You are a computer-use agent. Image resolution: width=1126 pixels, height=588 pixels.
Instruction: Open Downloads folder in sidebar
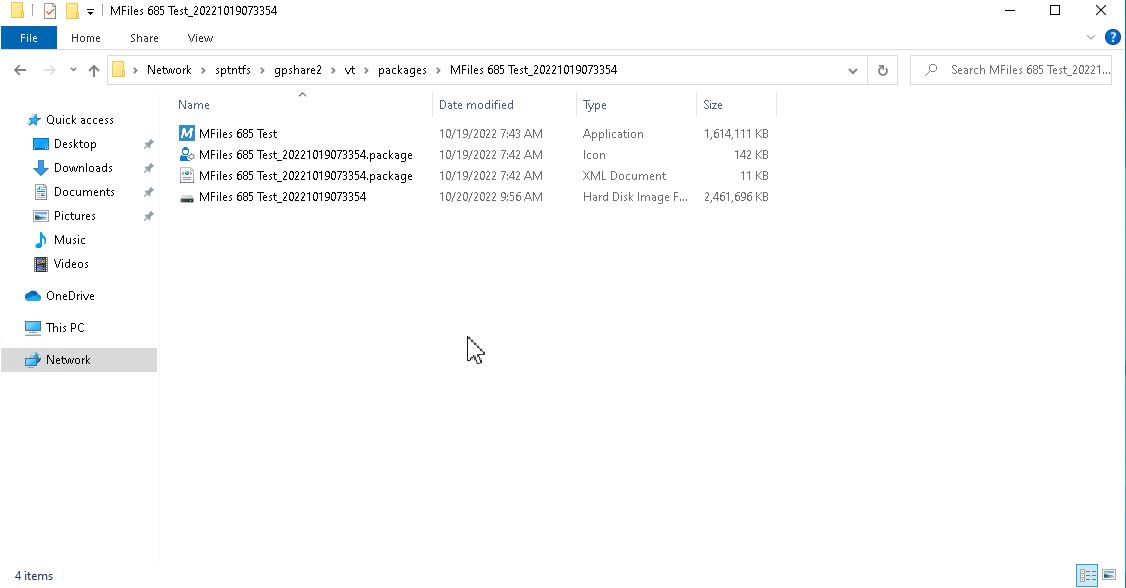83,168
